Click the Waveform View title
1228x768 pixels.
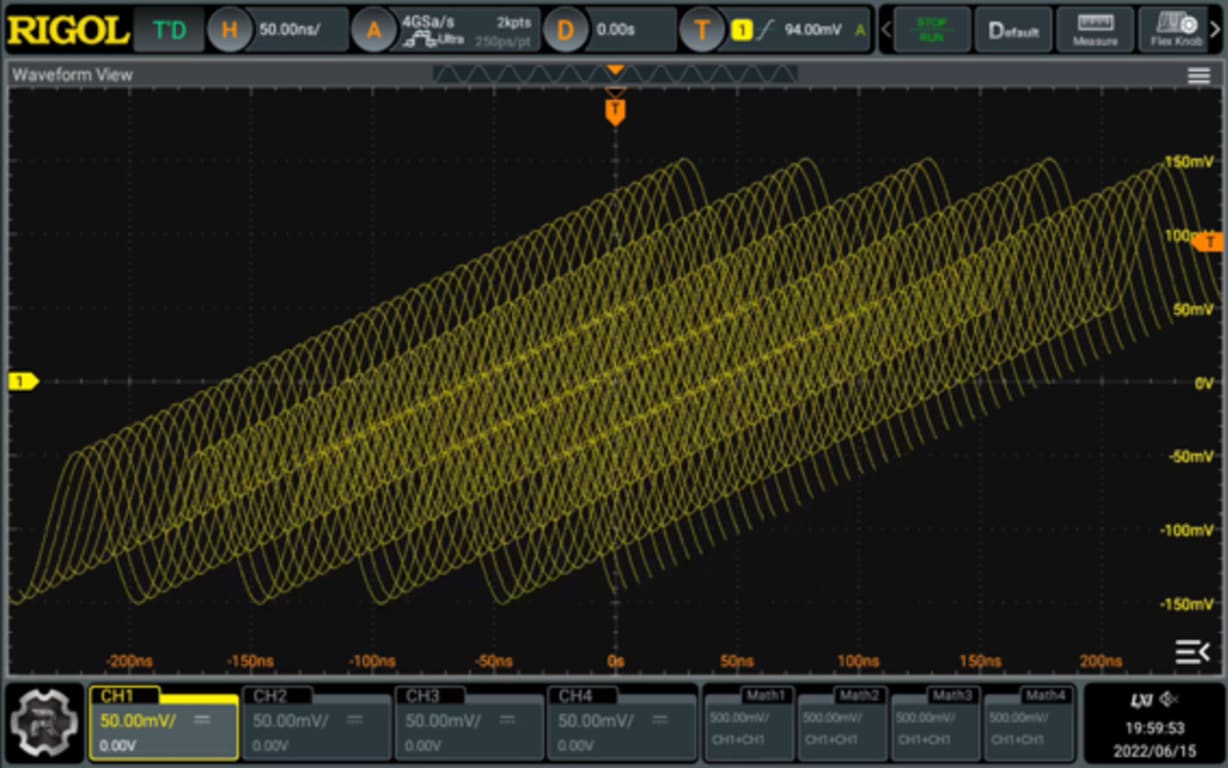point(72,75)
